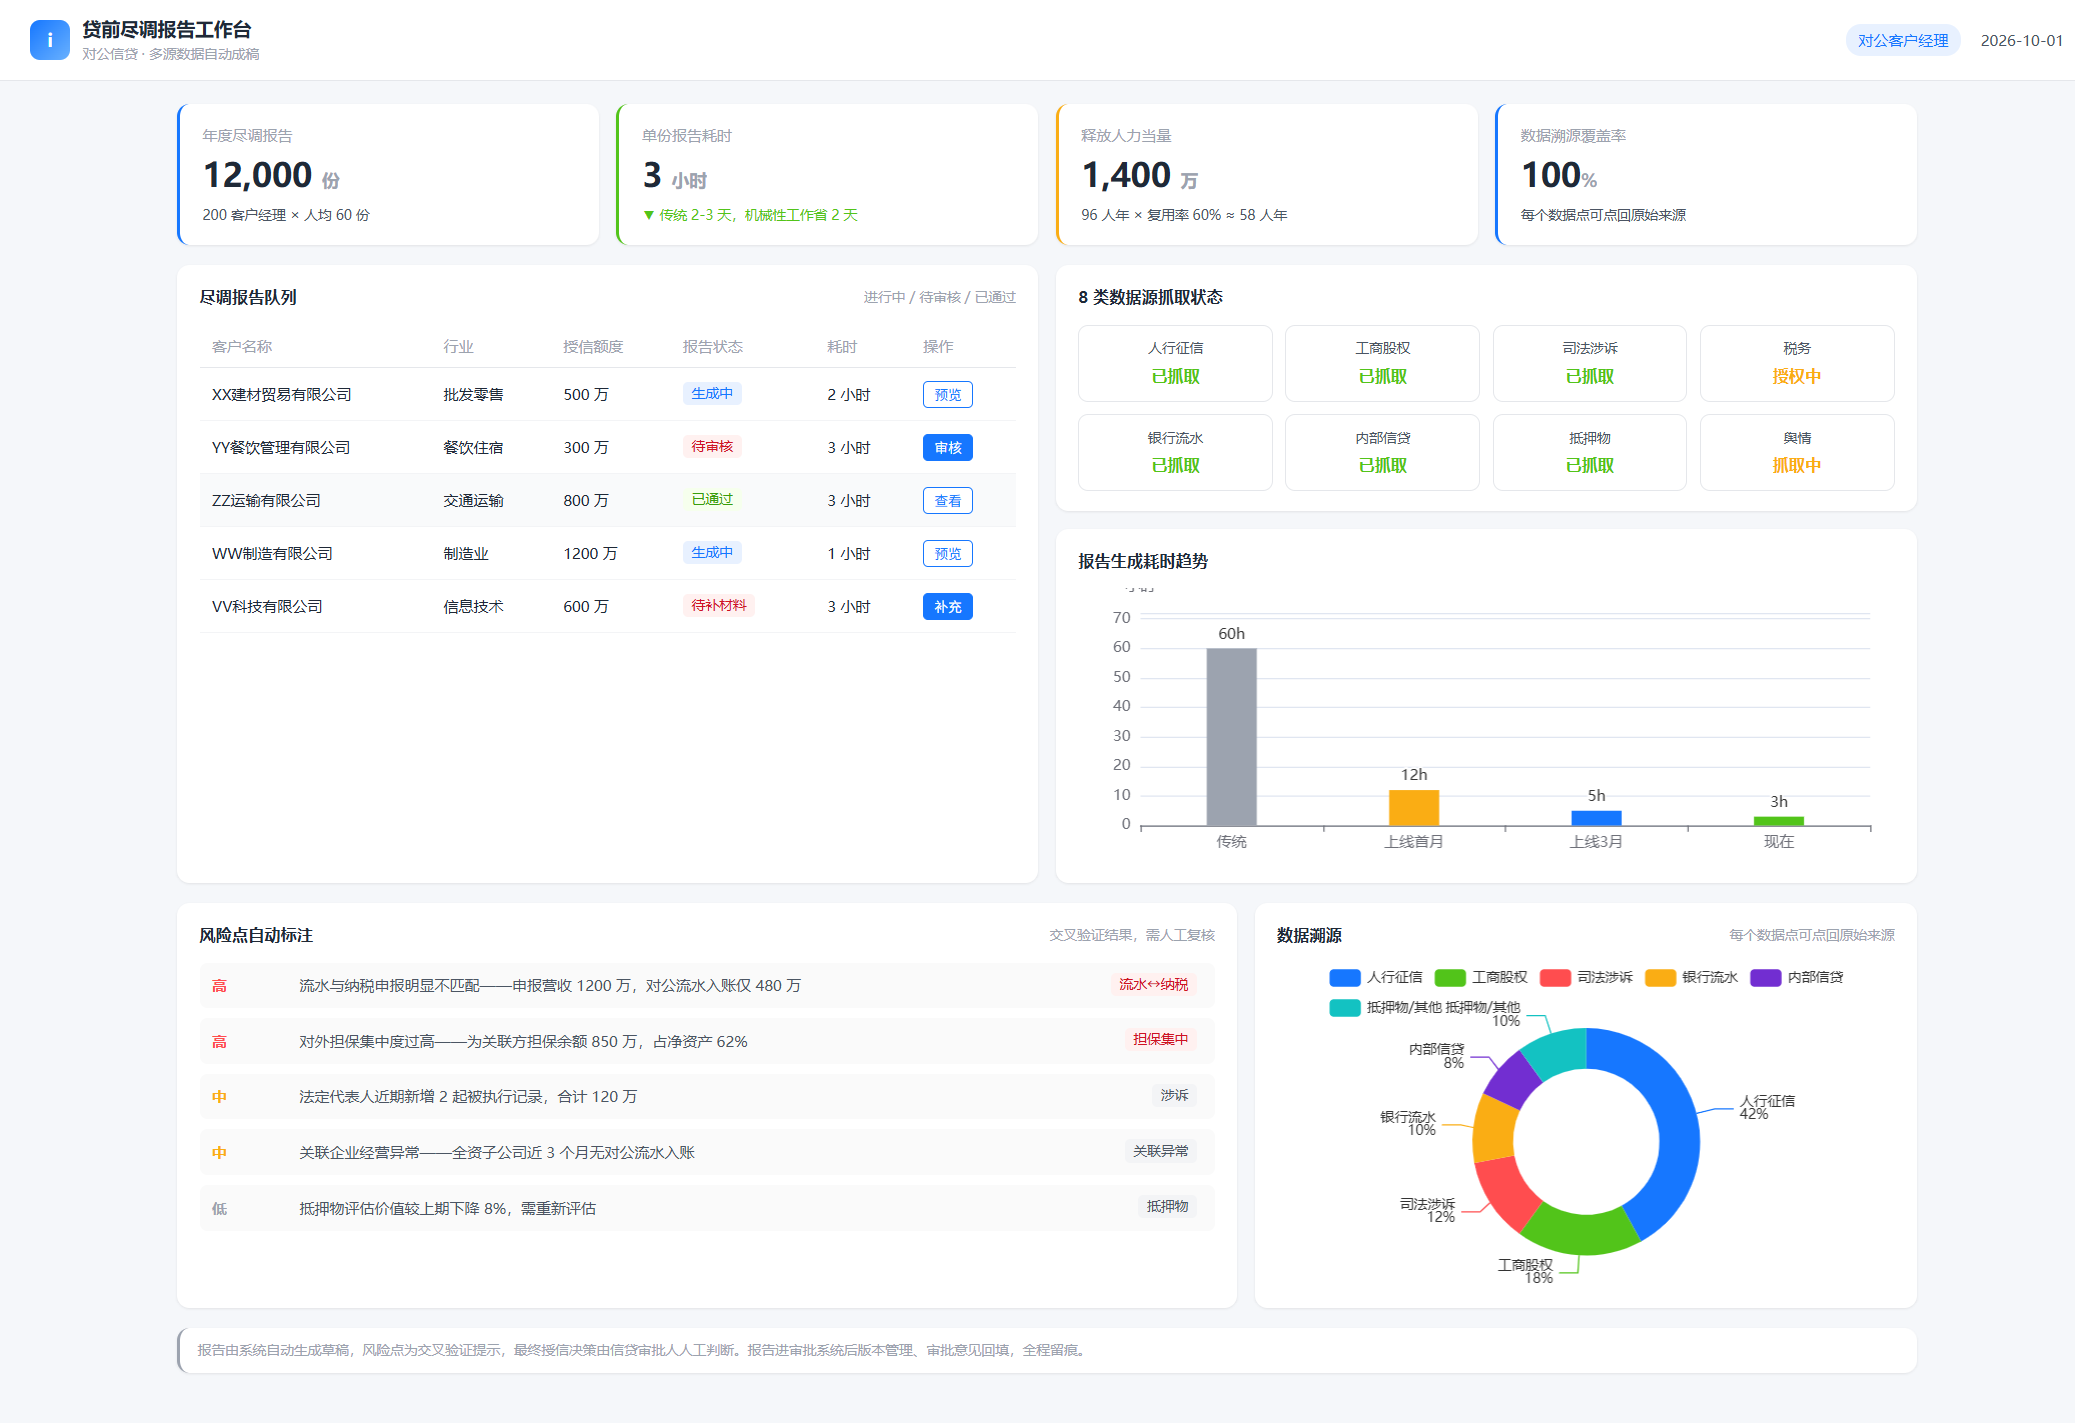This screenshot has height=1423, width=2075.
Task: Preview the XX建材贸易有限公司 report
Action: point(947,395)
